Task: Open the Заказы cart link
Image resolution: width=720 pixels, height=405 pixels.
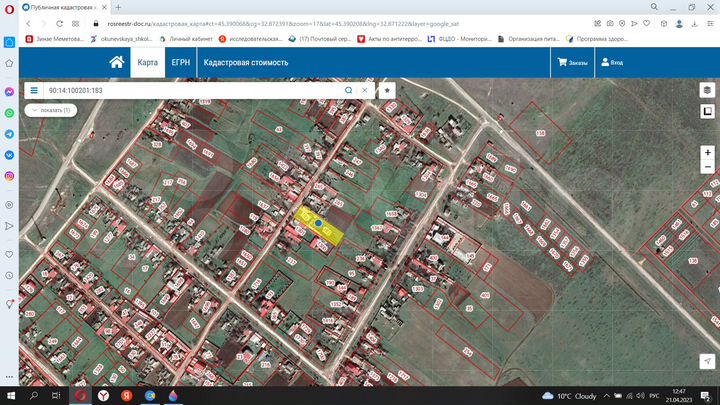Action: pos(572,62)
